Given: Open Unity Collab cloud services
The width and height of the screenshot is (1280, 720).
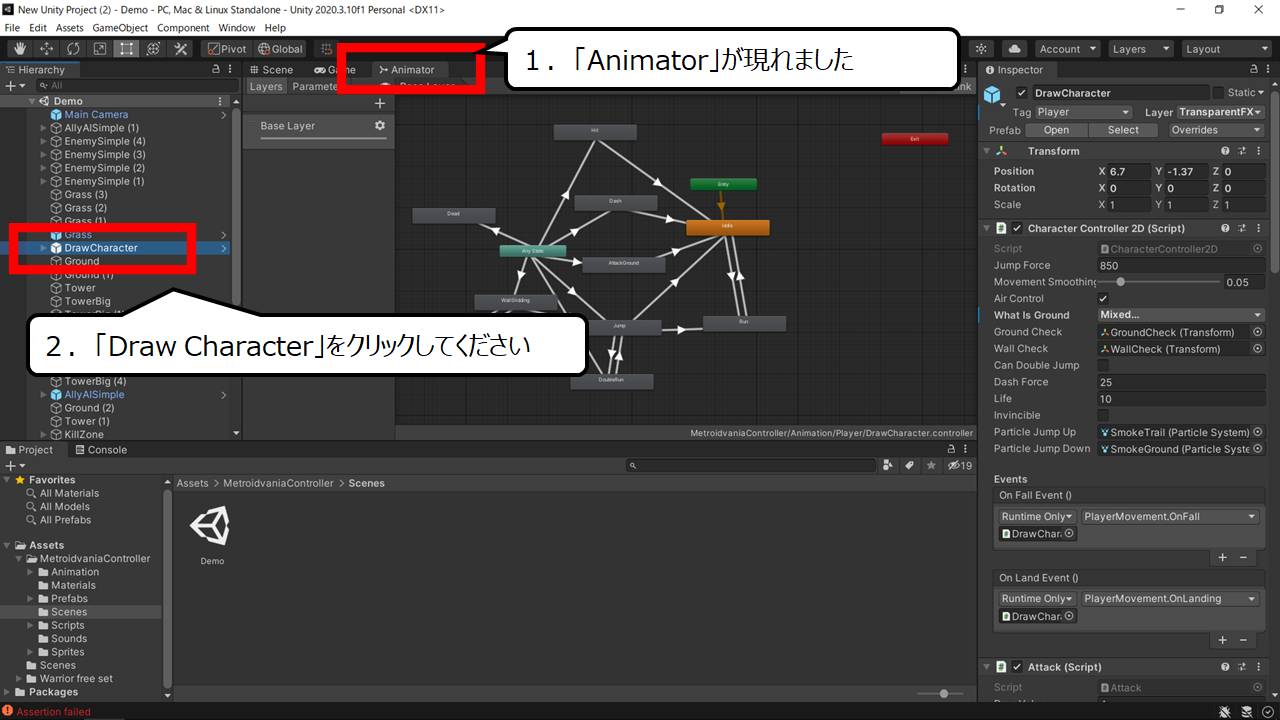Looking at the screenshot, I should 1015,49.
